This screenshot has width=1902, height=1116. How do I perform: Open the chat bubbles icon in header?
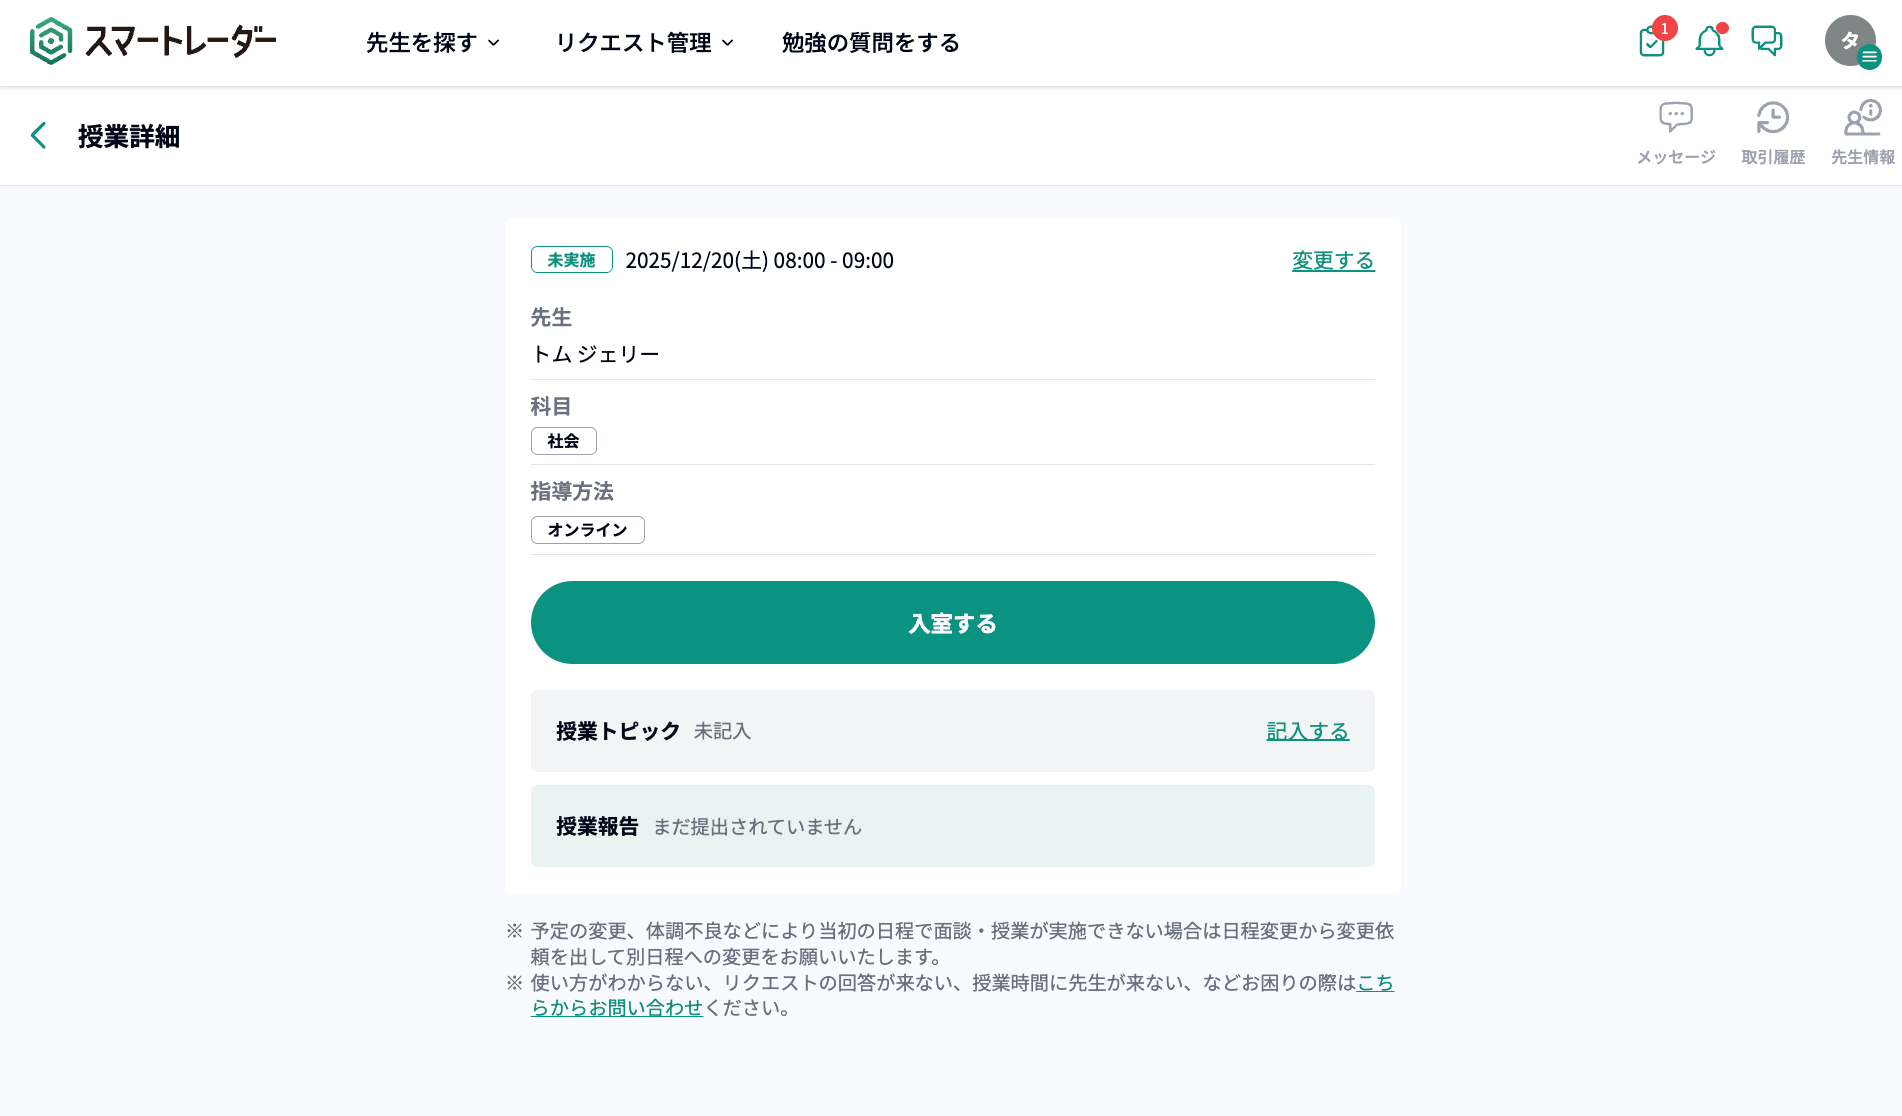pyautogui.click(x=1767, y=41)
